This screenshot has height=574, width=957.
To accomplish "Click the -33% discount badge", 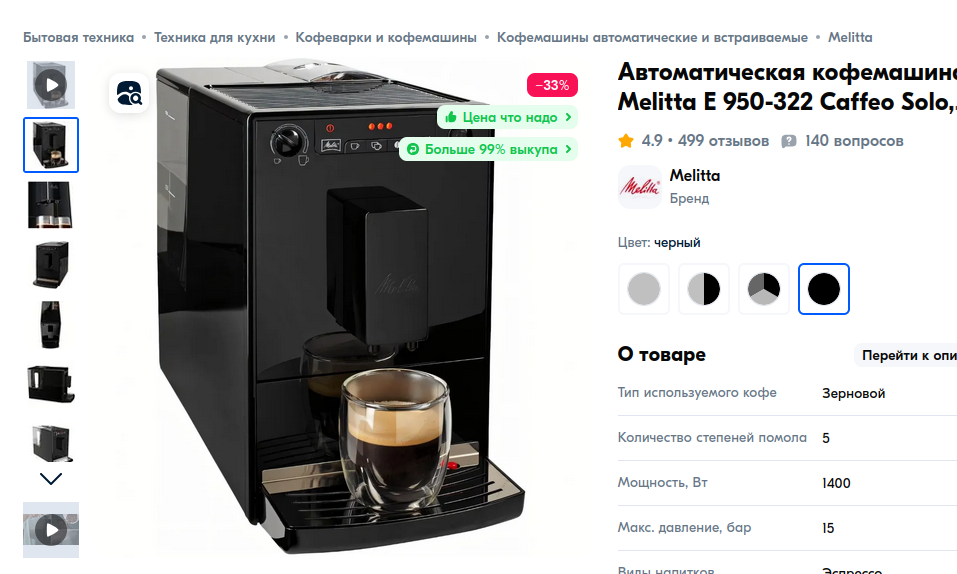I will (x=552, y=85).
